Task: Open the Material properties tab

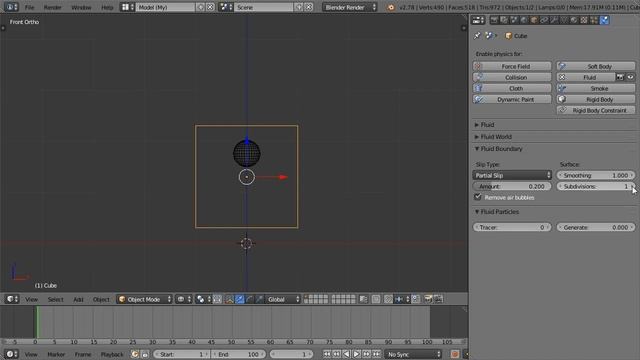Action: pyautogui.click(x=574, y=20)
